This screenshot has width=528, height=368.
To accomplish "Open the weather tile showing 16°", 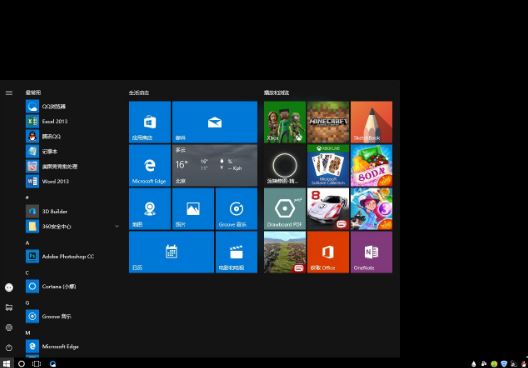I will point(214,165).
